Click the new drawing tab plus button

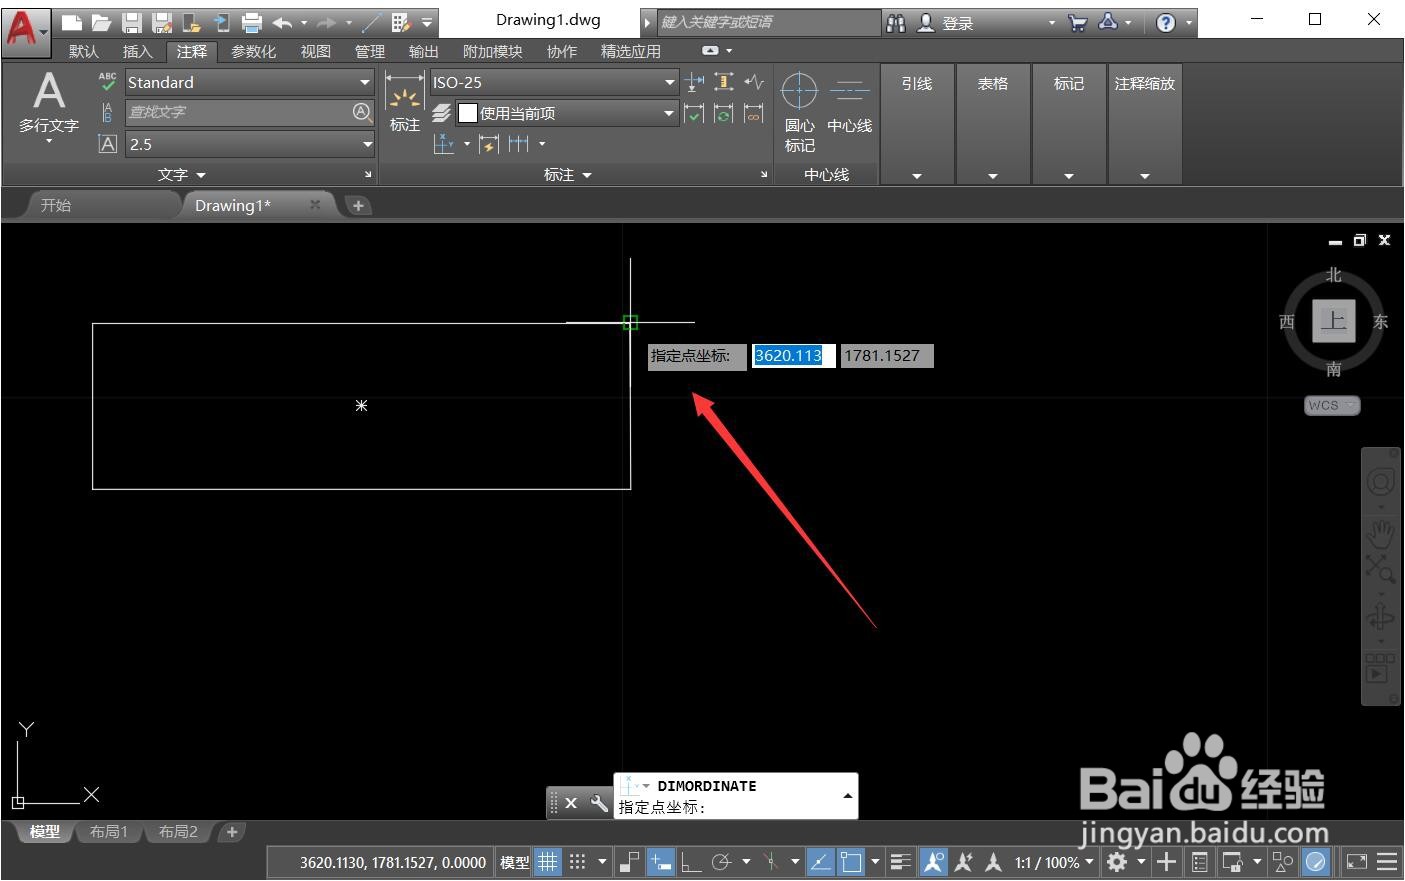[x=357, y=205]
